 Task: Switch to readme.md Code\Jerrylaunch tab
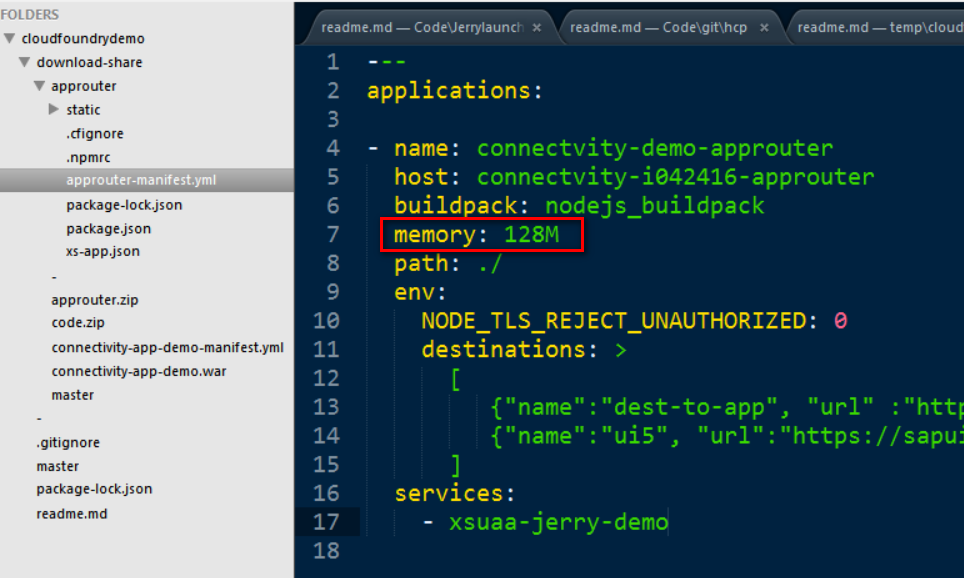click(x=422, y=28)
